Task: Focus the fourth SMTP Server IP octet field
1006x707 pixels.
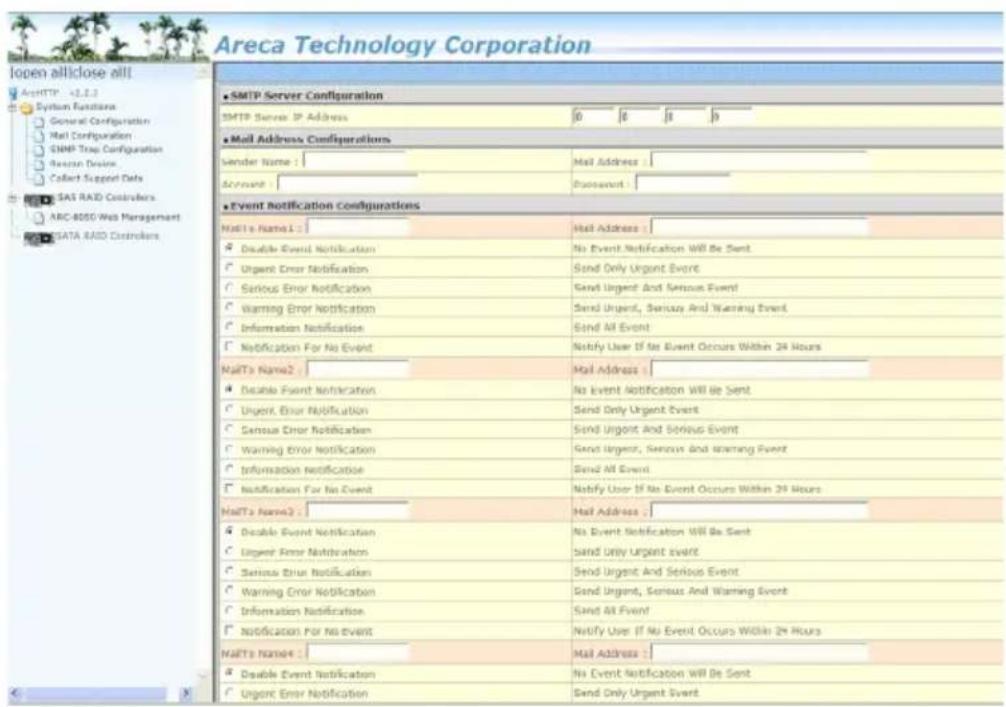Action: [731, 117]
